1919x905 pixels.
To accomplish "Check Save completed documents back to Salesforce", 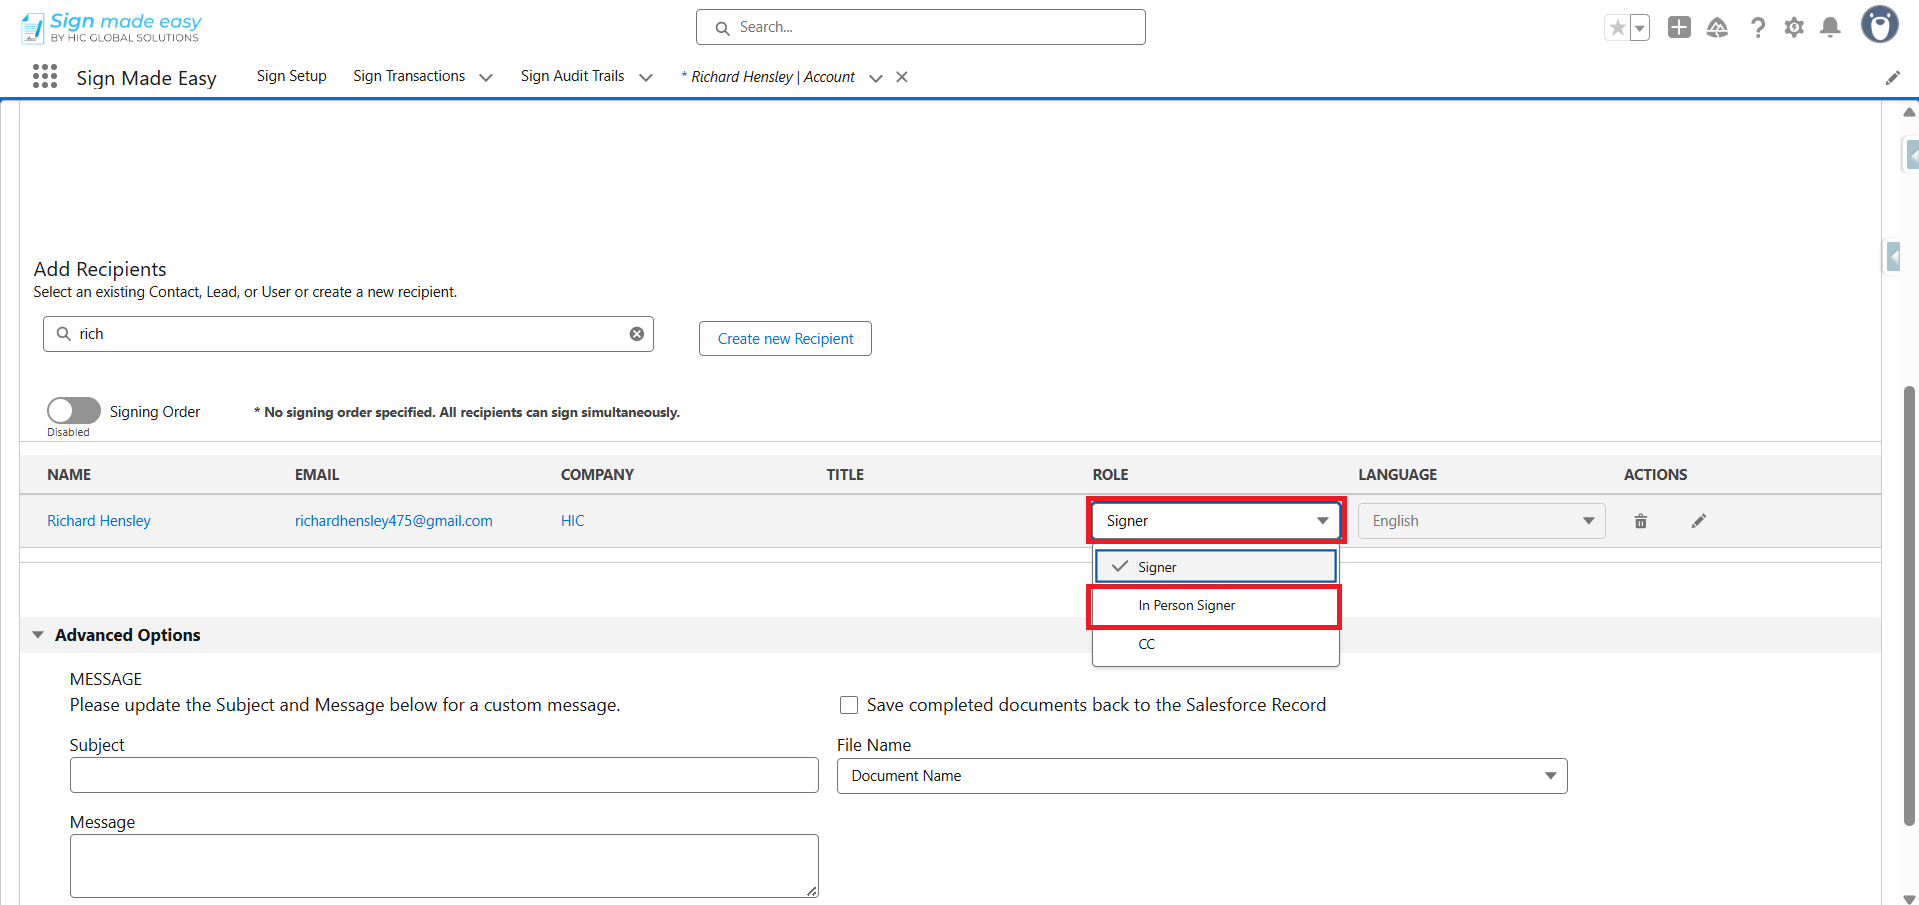I will click(x=849, y=705).
